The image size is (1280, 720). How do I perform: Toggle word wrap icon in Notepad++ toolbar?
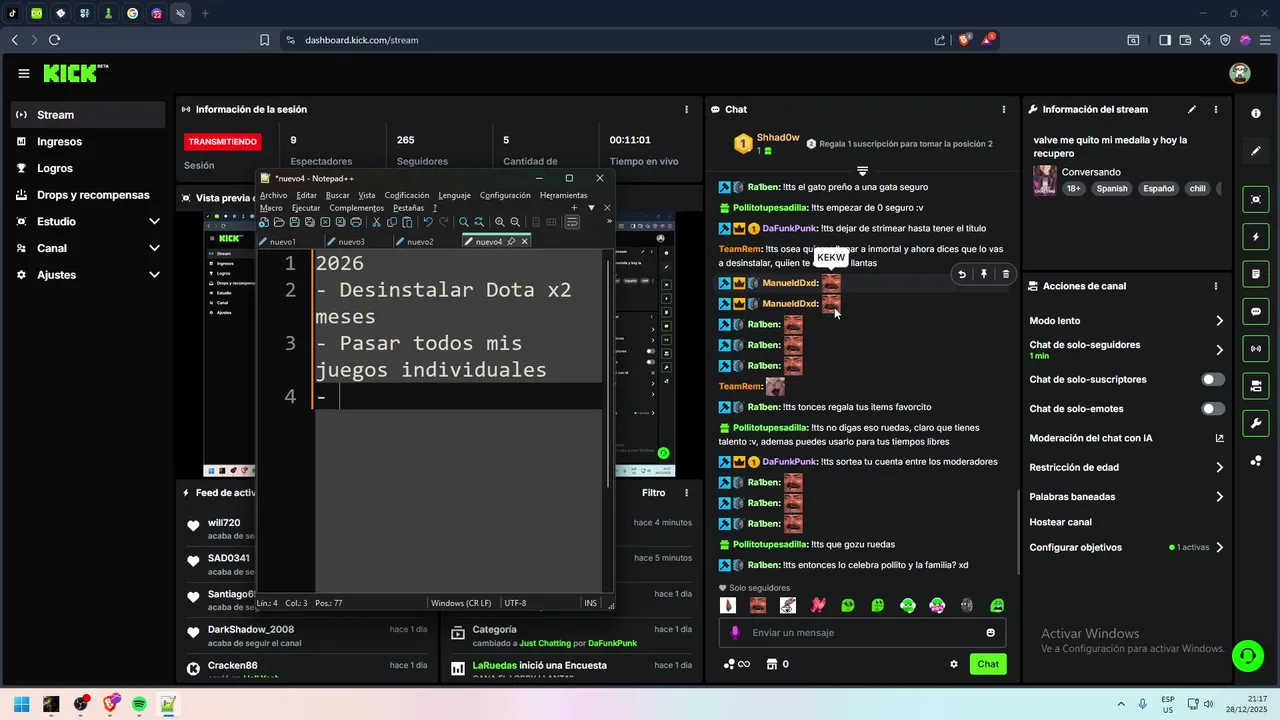[572, 222]
